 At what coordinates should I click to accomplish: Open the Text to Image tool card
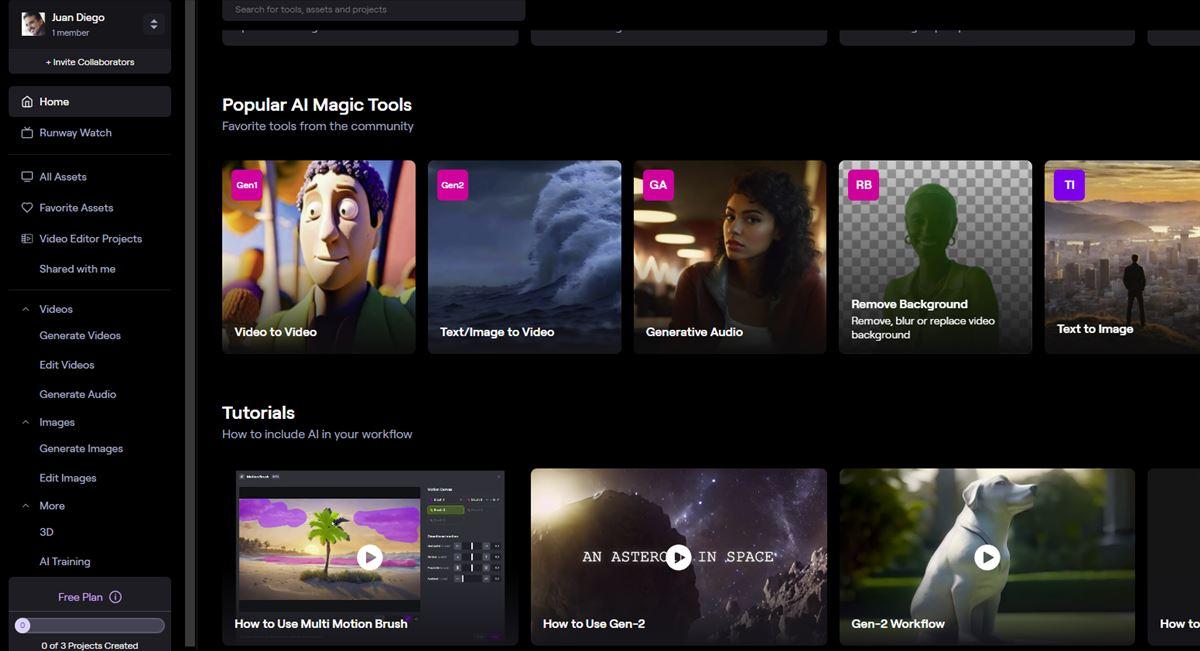coord(1122,257)
